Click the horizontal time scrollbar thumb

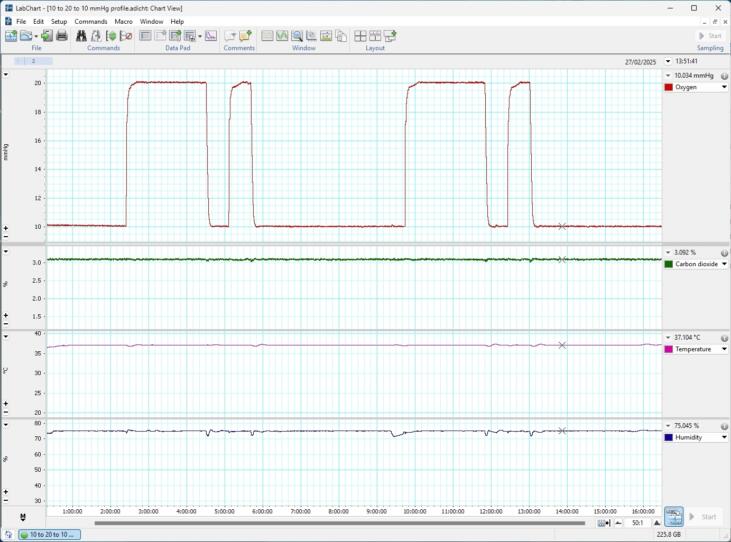tap(339, 523)
